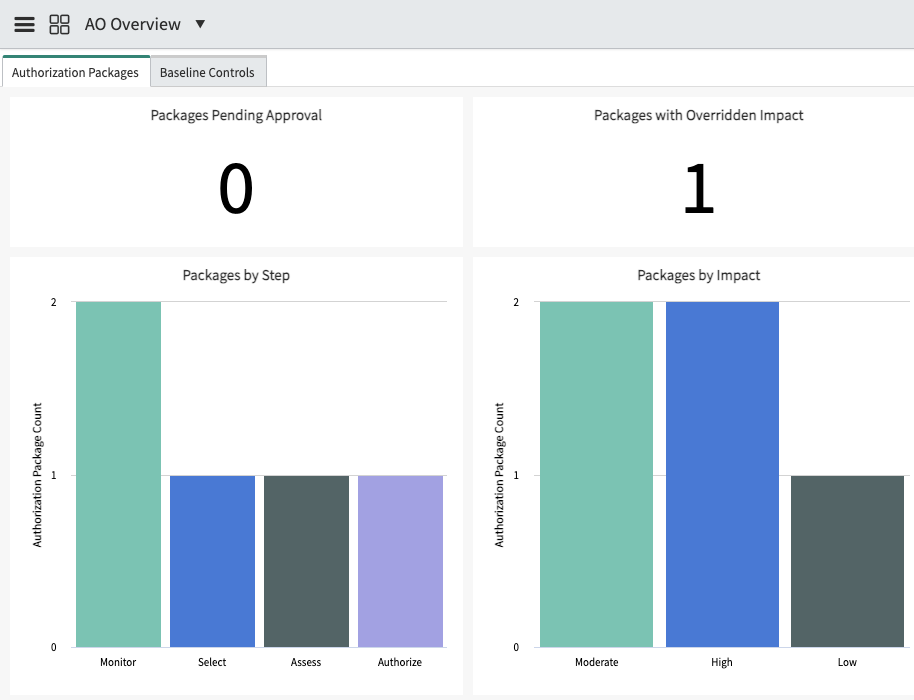Click the dashboard grid icon
The height and width of the screenshot is (700, 914).
click(59, 24)
